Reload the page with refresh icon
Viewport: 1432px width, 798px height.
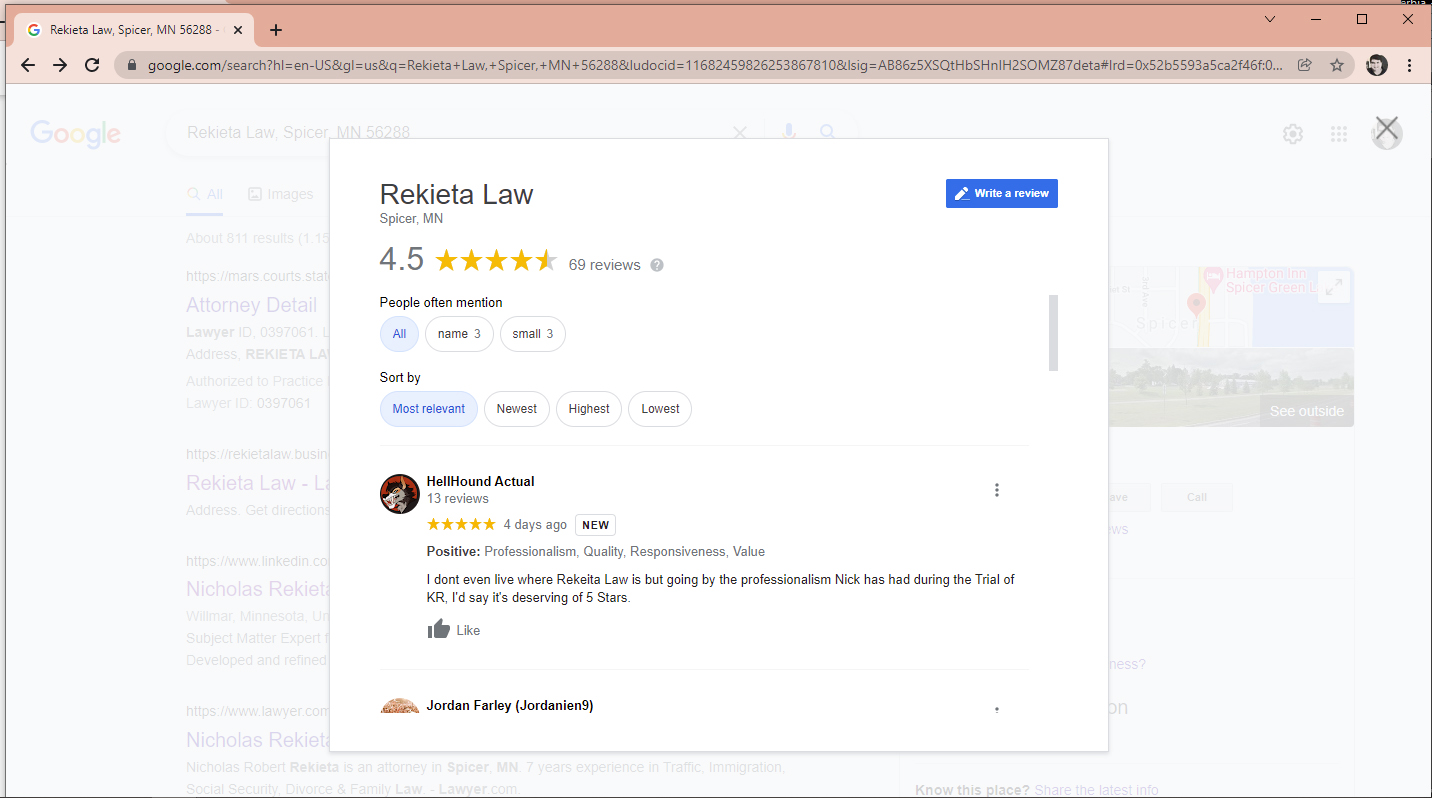pos(92,65)
